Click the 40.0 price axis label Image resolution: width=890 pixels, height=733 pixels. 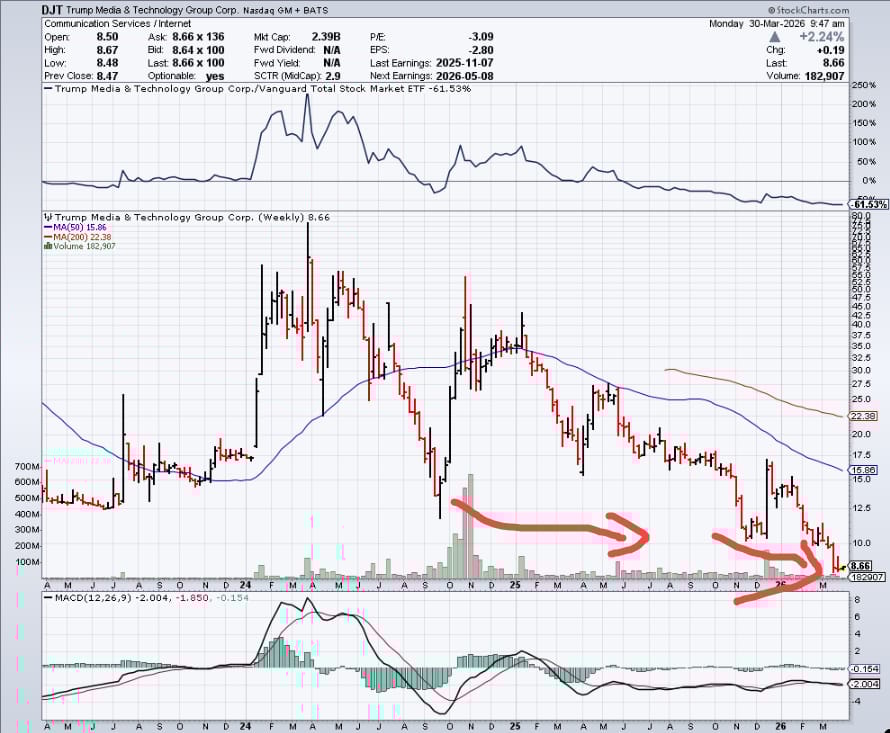tap(861, 325)
